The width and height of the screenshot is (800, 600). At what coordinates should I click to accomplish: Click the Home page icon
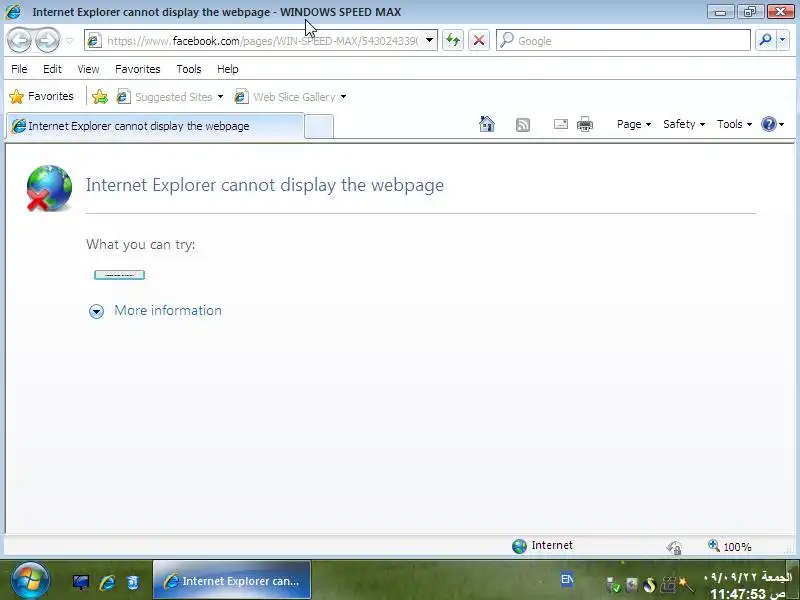[487, 124]
